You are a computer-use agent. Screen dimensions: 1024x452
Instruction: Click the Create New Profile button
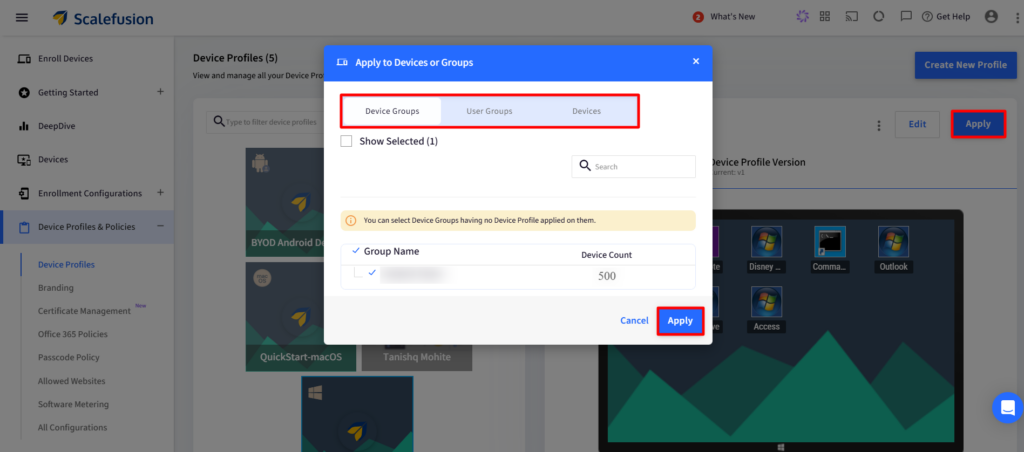(x=965, y=65)
